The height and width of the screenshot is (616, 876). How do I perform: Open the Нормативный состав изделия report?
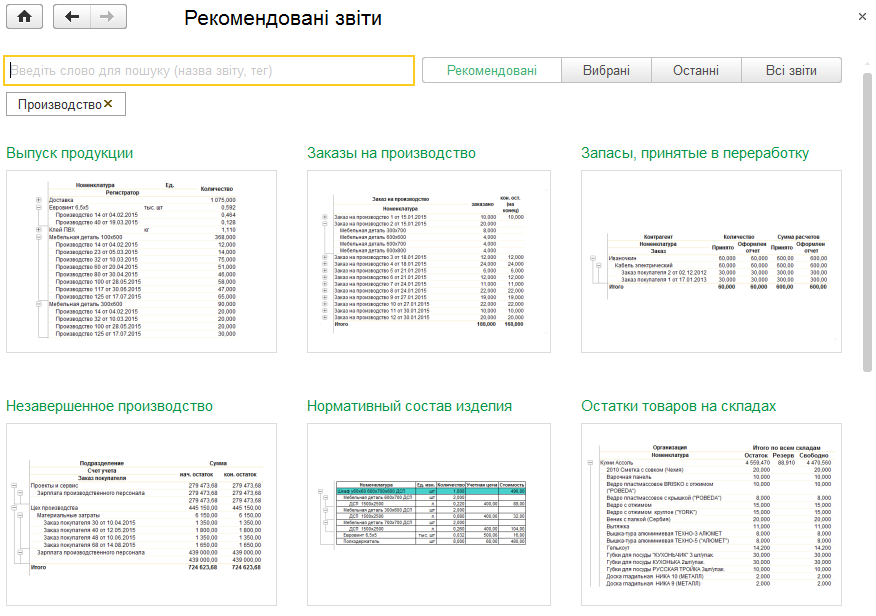(410, 406)
